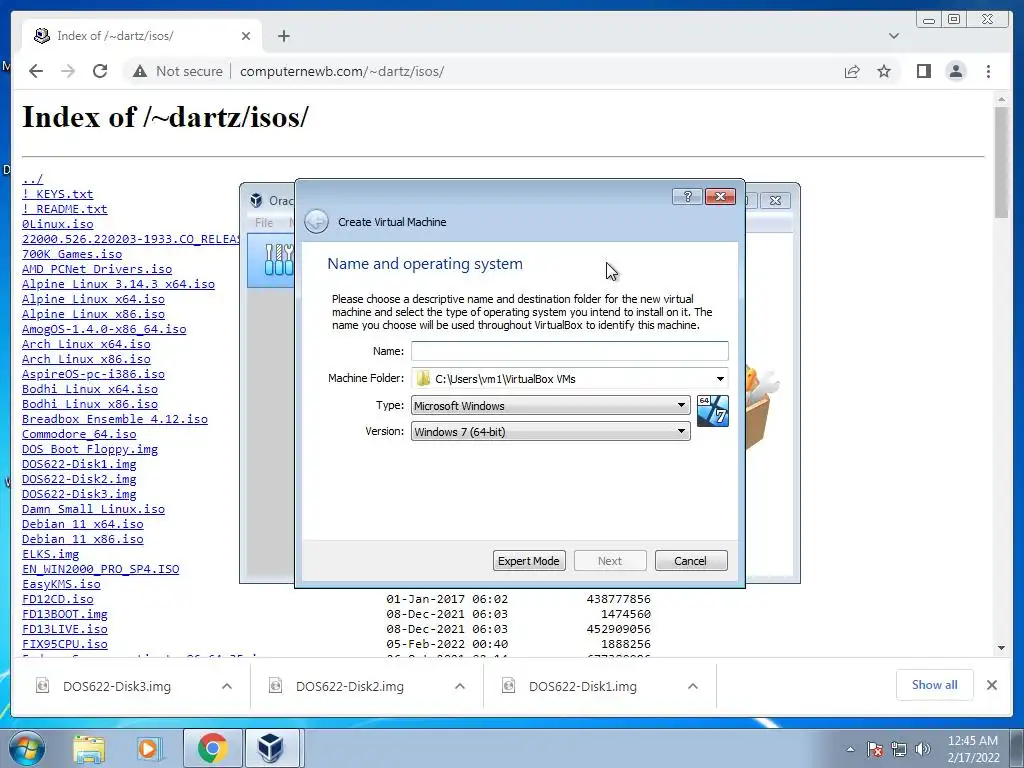Click the share page icon in address bar
The width and height of the screenshot is (1024, 768).
pos(852,71)
